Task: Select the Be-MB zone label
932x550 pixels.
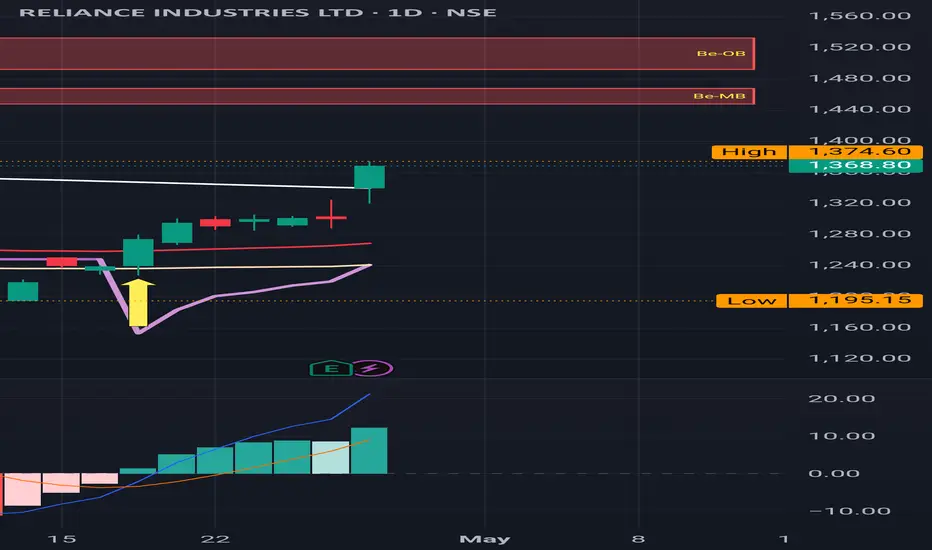Action: pyautogui.click(x=719, y=96)
